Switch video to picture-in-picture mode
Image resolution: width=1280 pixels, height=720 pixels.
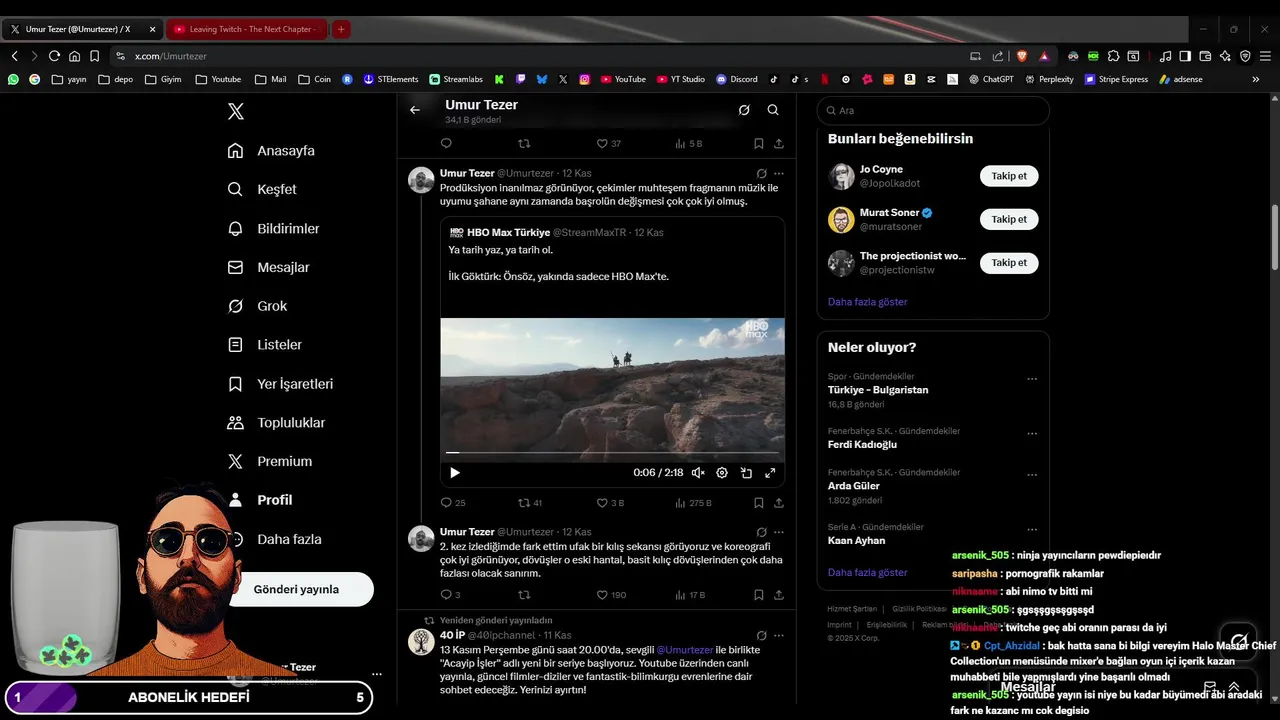coord(746,473)
